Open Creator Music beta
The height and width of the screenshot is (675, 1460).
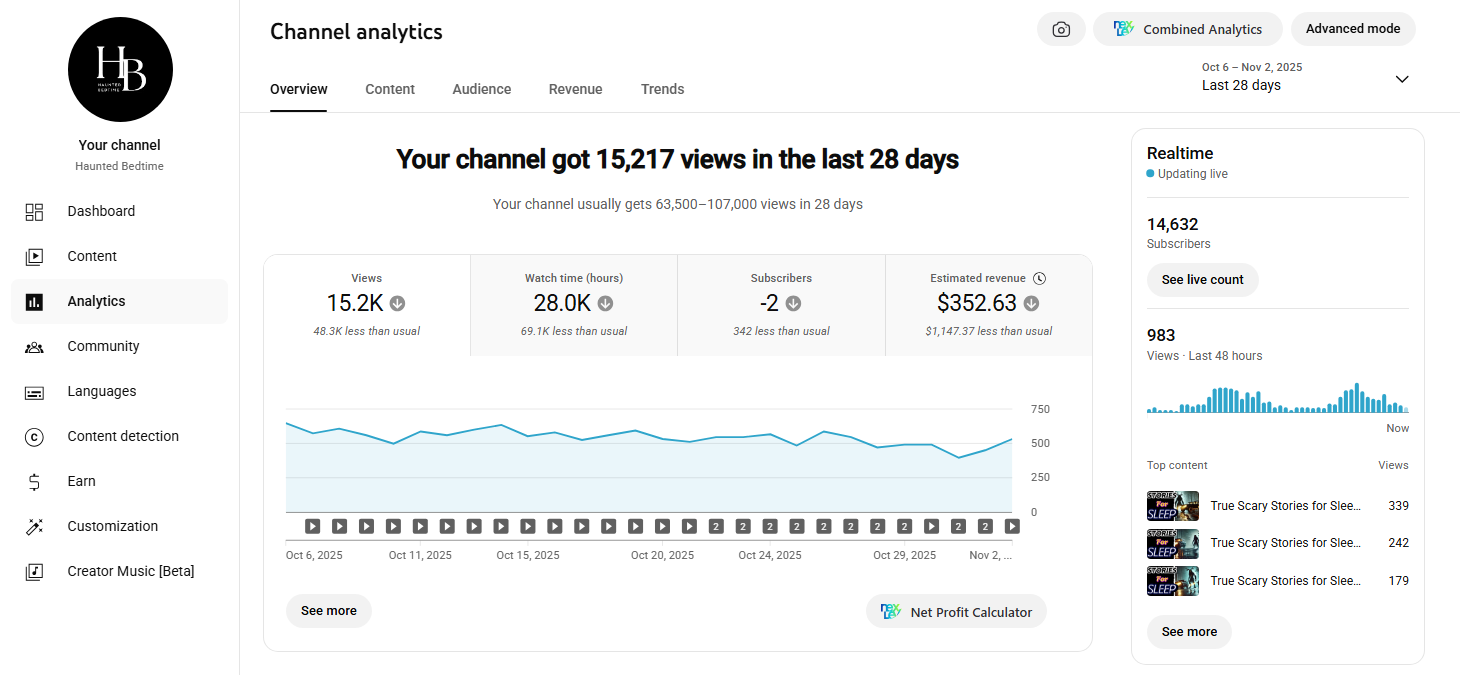130,571
